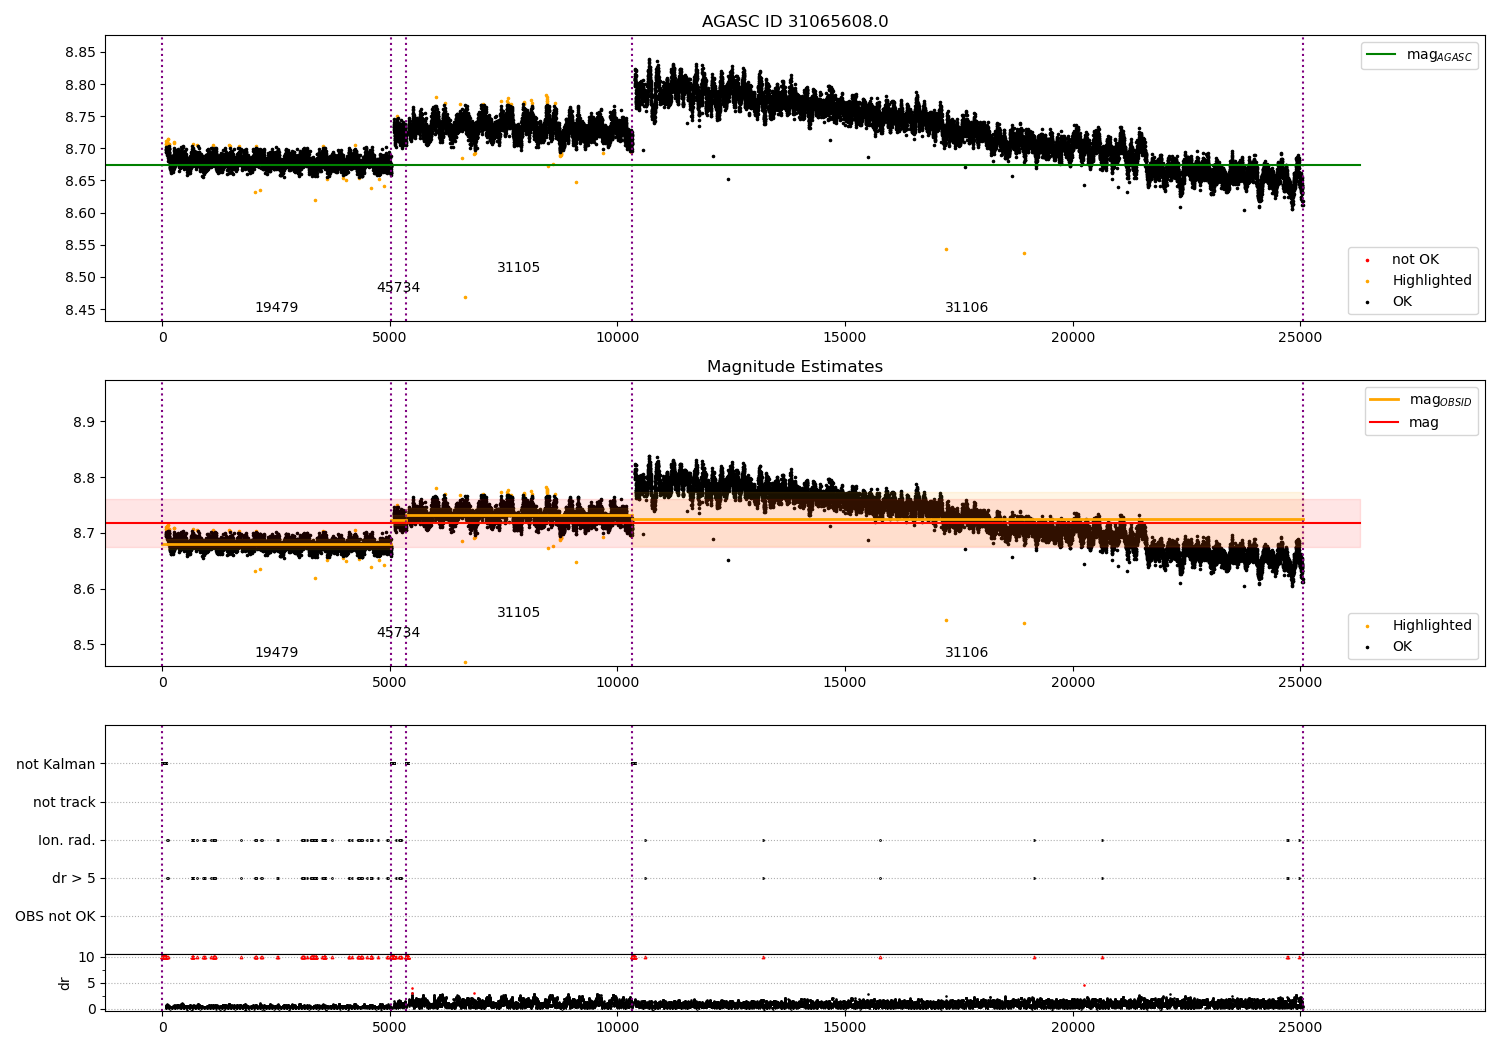1500x1050 pixels.
Task: Click obsid label 31106 in middle plot
Action: [x=966, y=653]
